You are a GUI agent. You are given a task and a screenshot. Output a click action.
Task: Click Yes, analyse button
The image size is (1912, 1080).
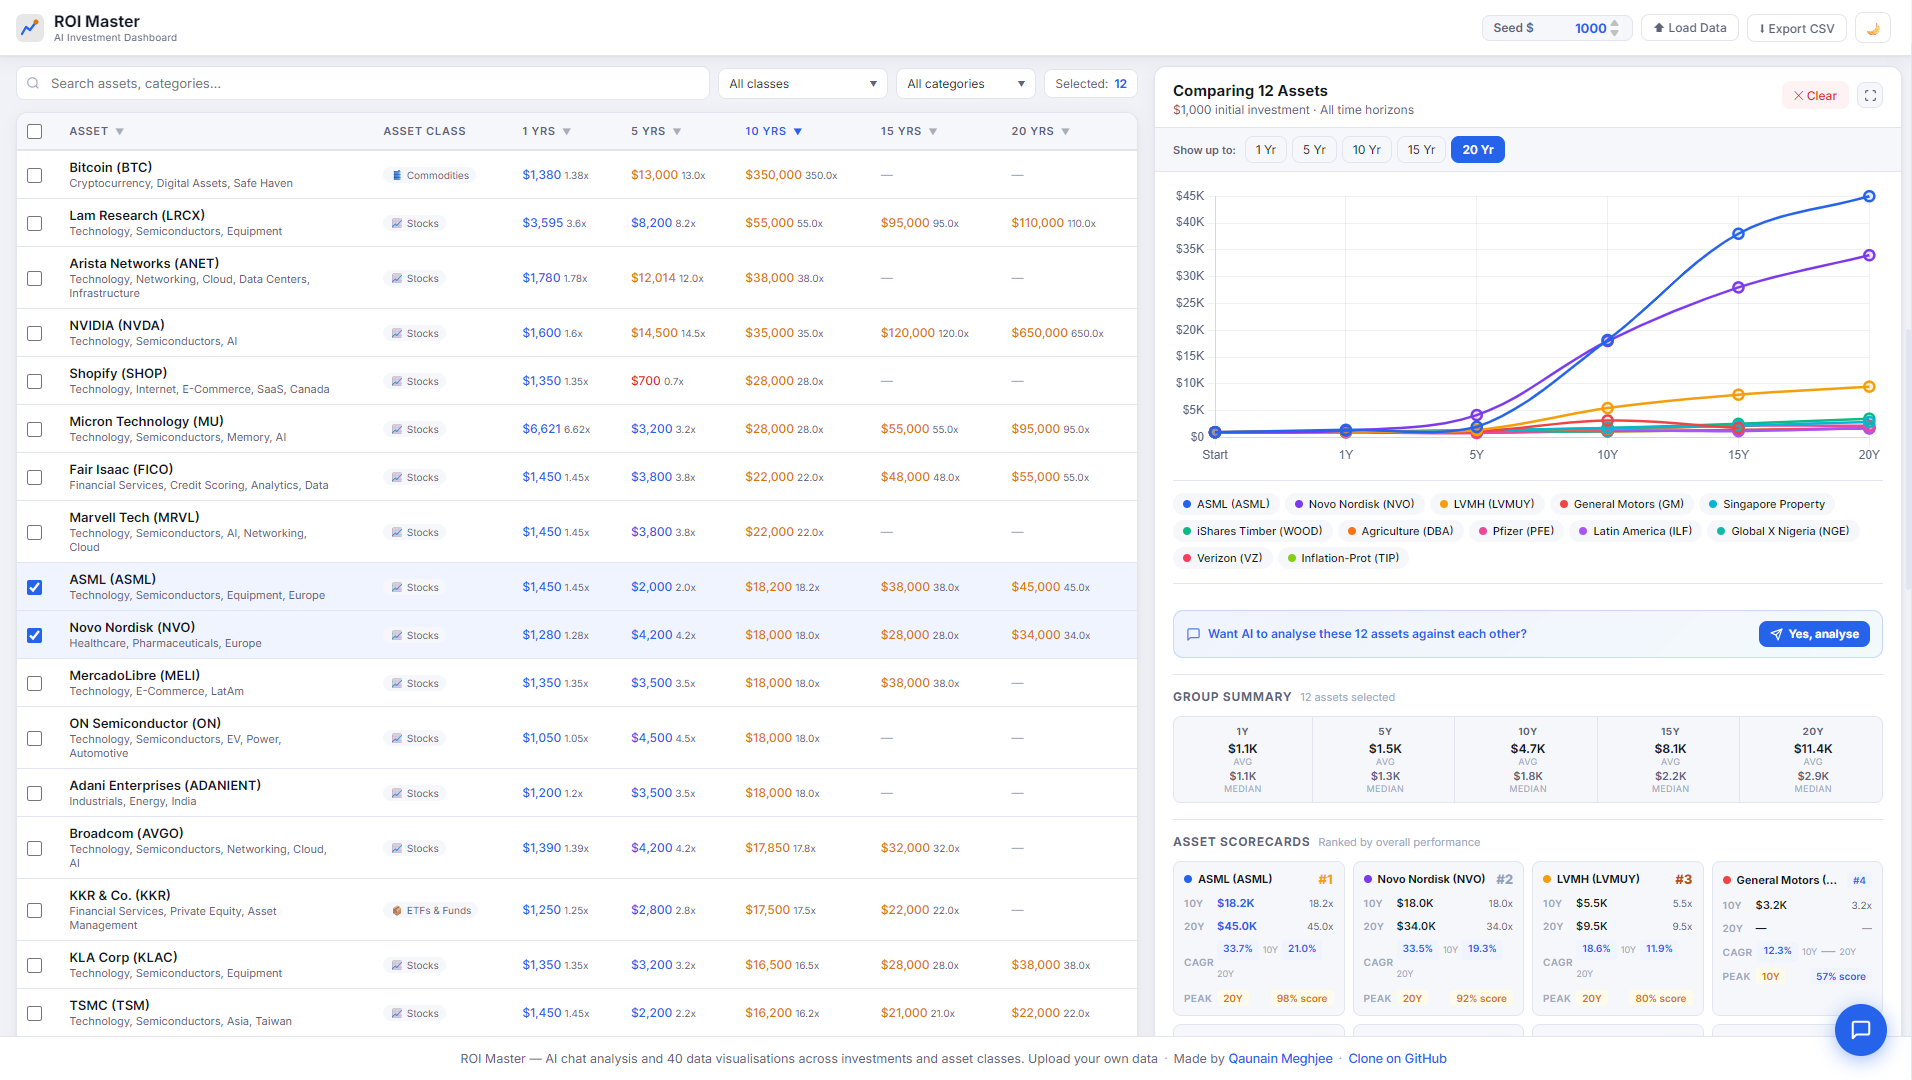click(x=1814, y=635)
